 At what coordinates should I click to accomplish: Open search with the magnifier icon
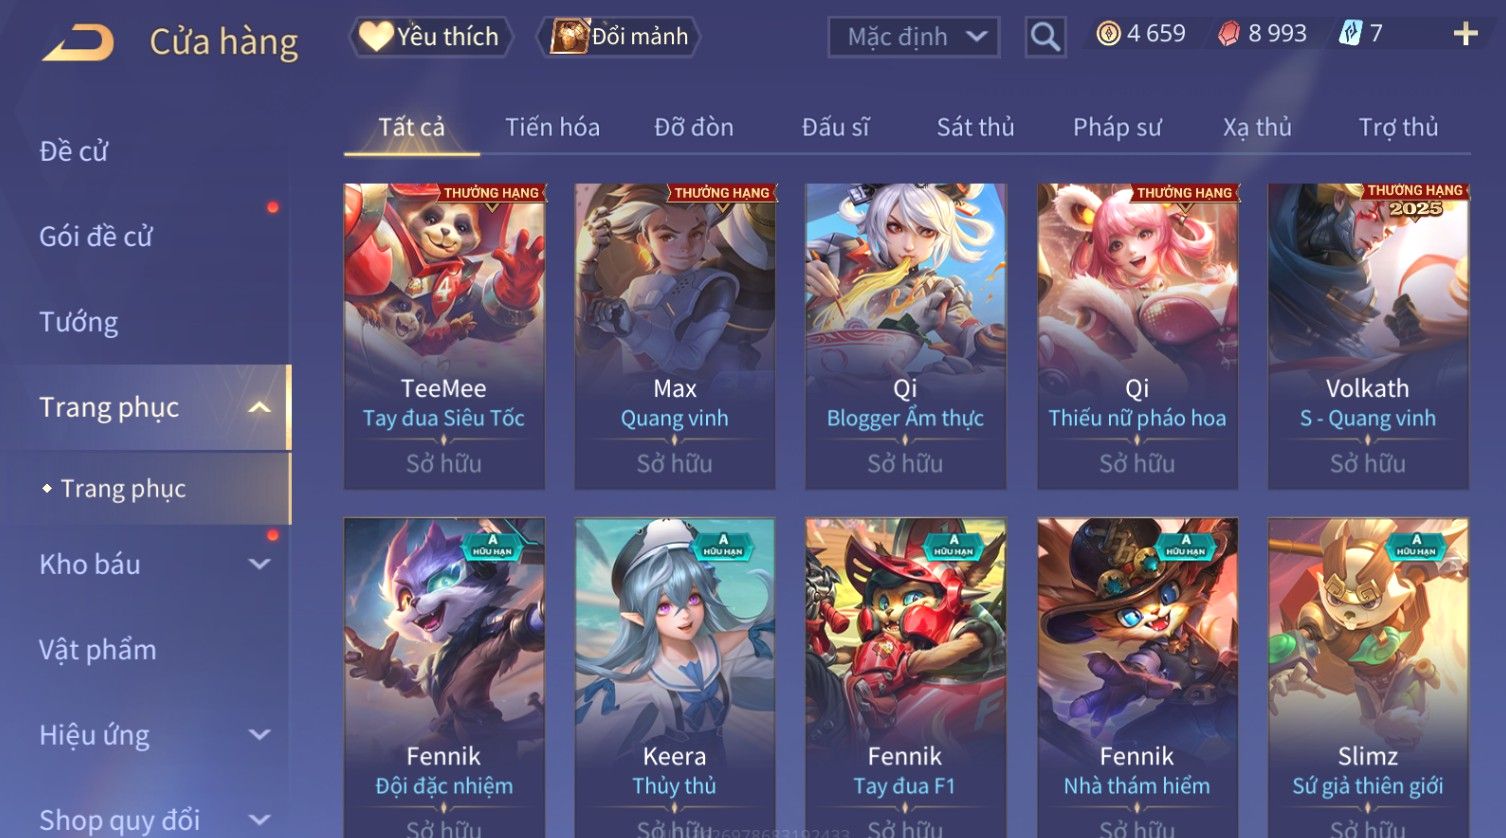(1045, 37)
